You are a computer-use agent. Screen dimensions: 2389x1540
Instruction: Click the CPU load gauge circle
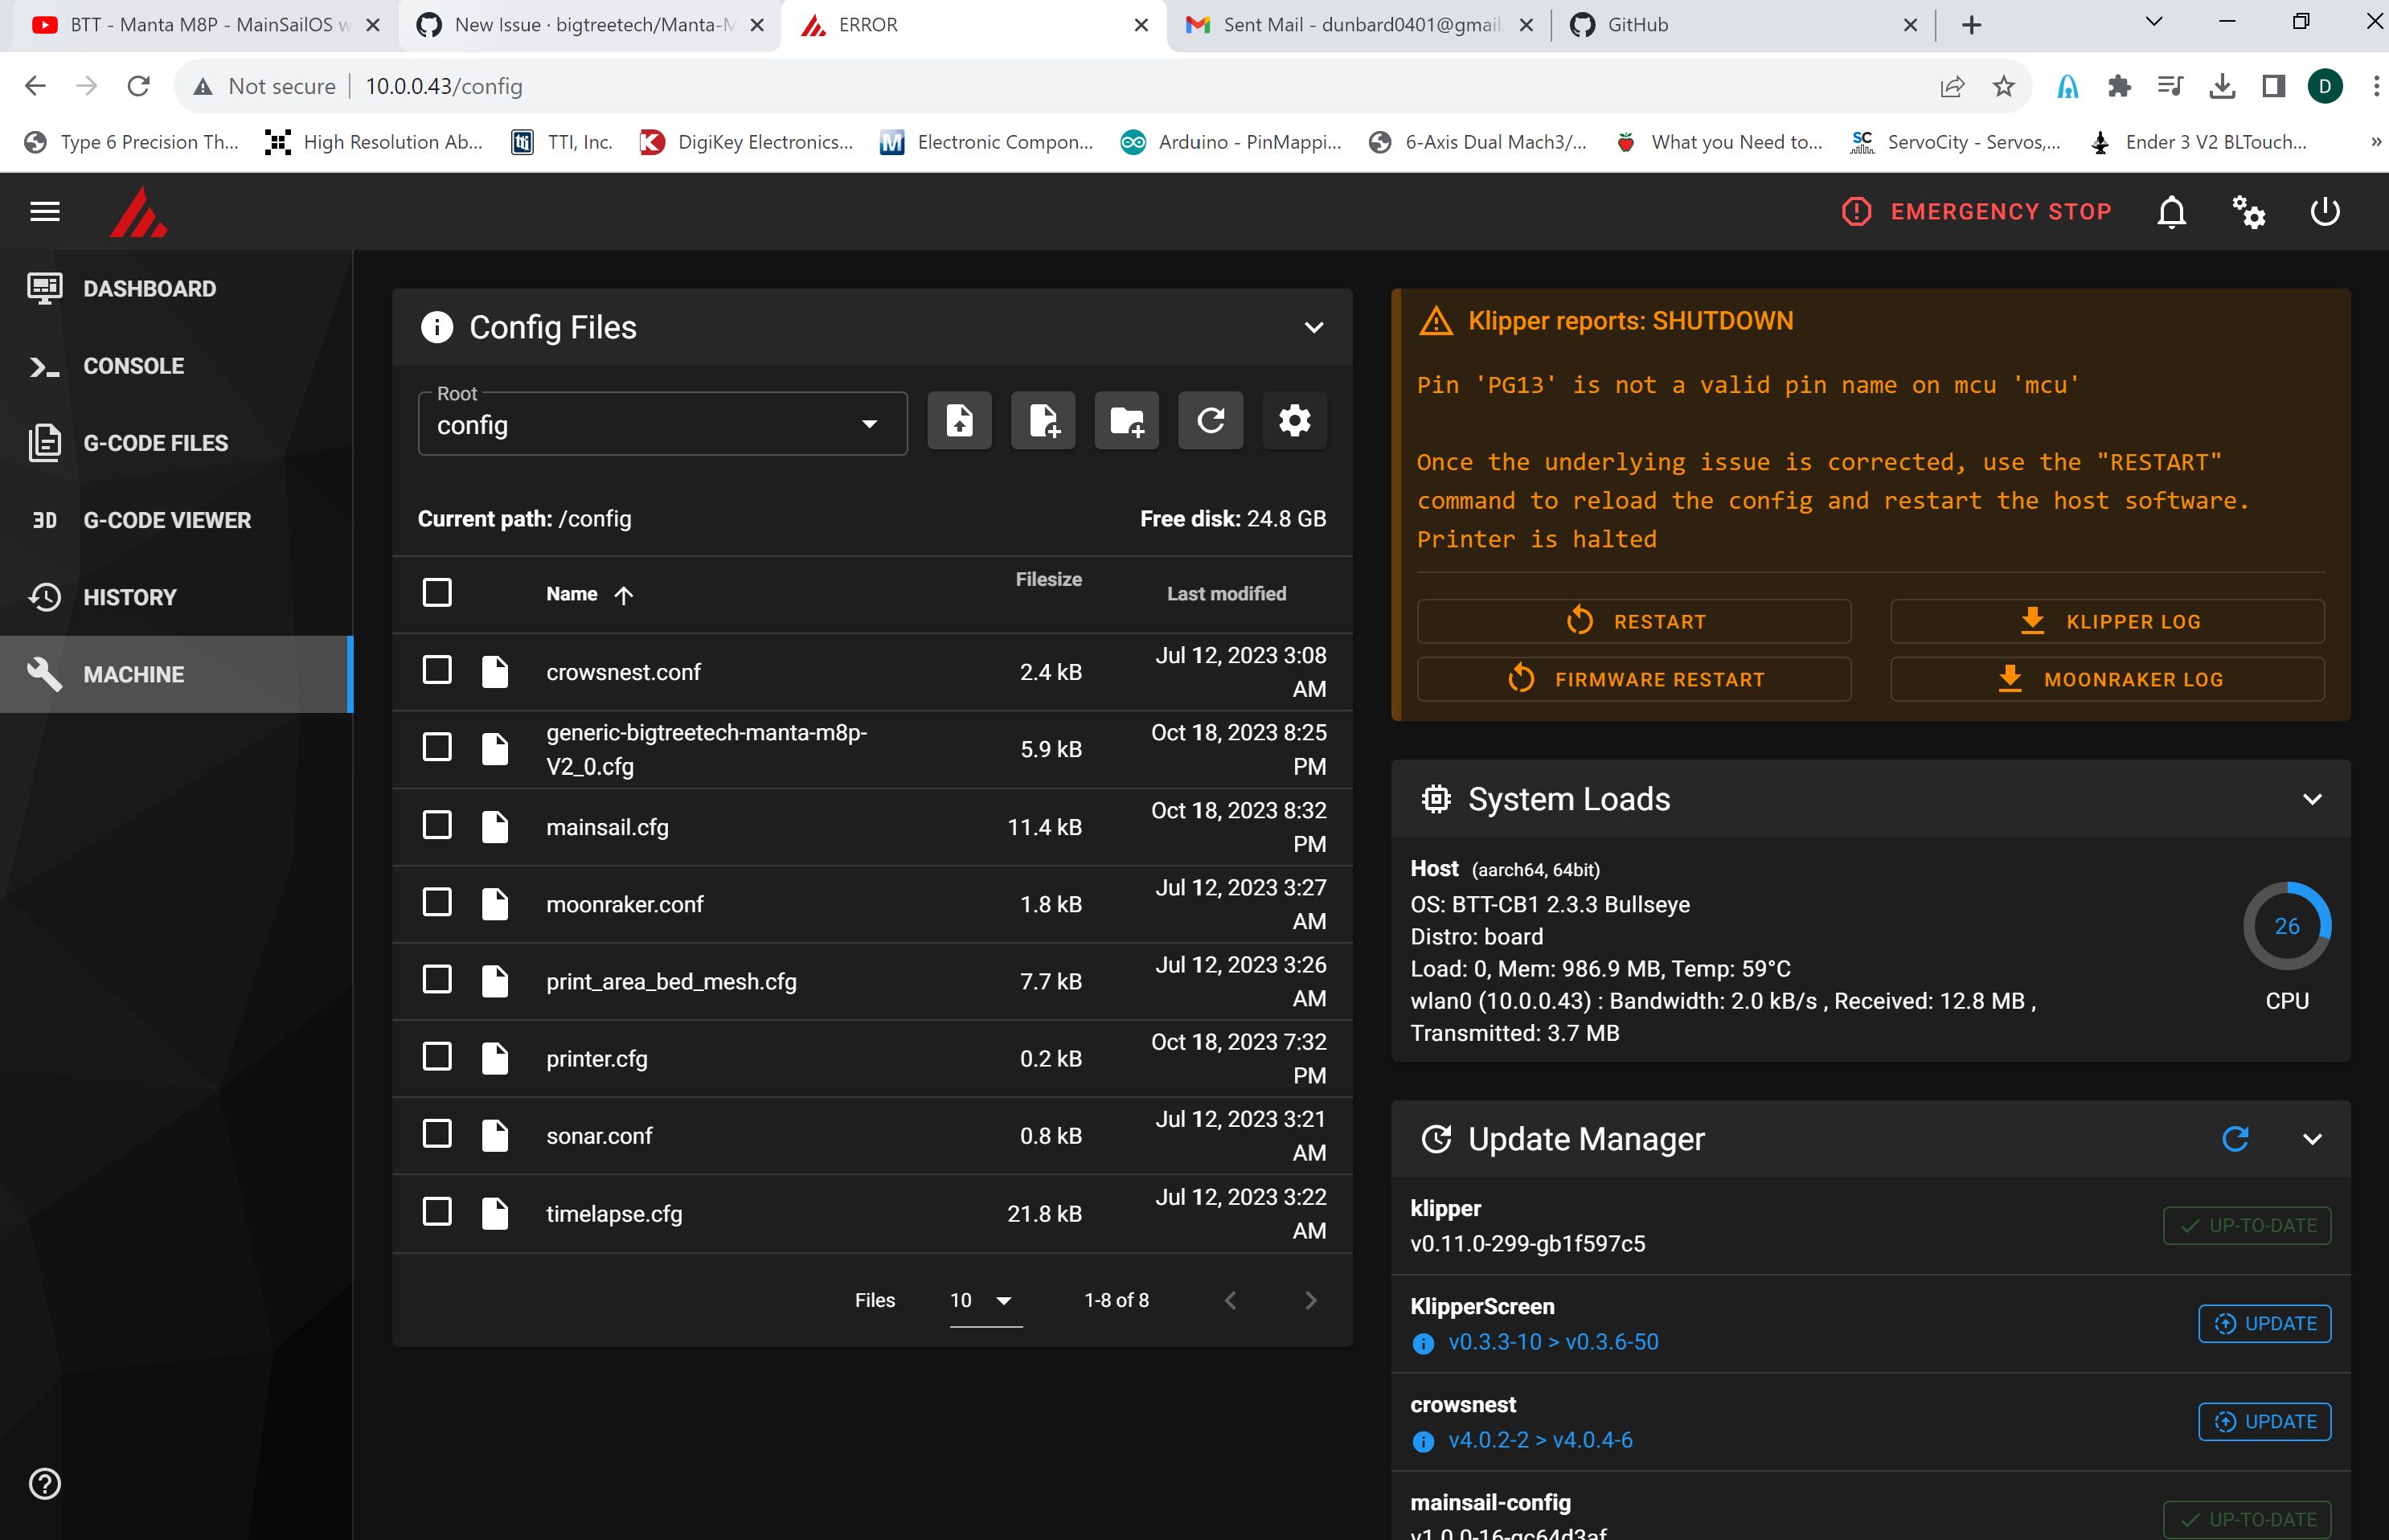2287,925
